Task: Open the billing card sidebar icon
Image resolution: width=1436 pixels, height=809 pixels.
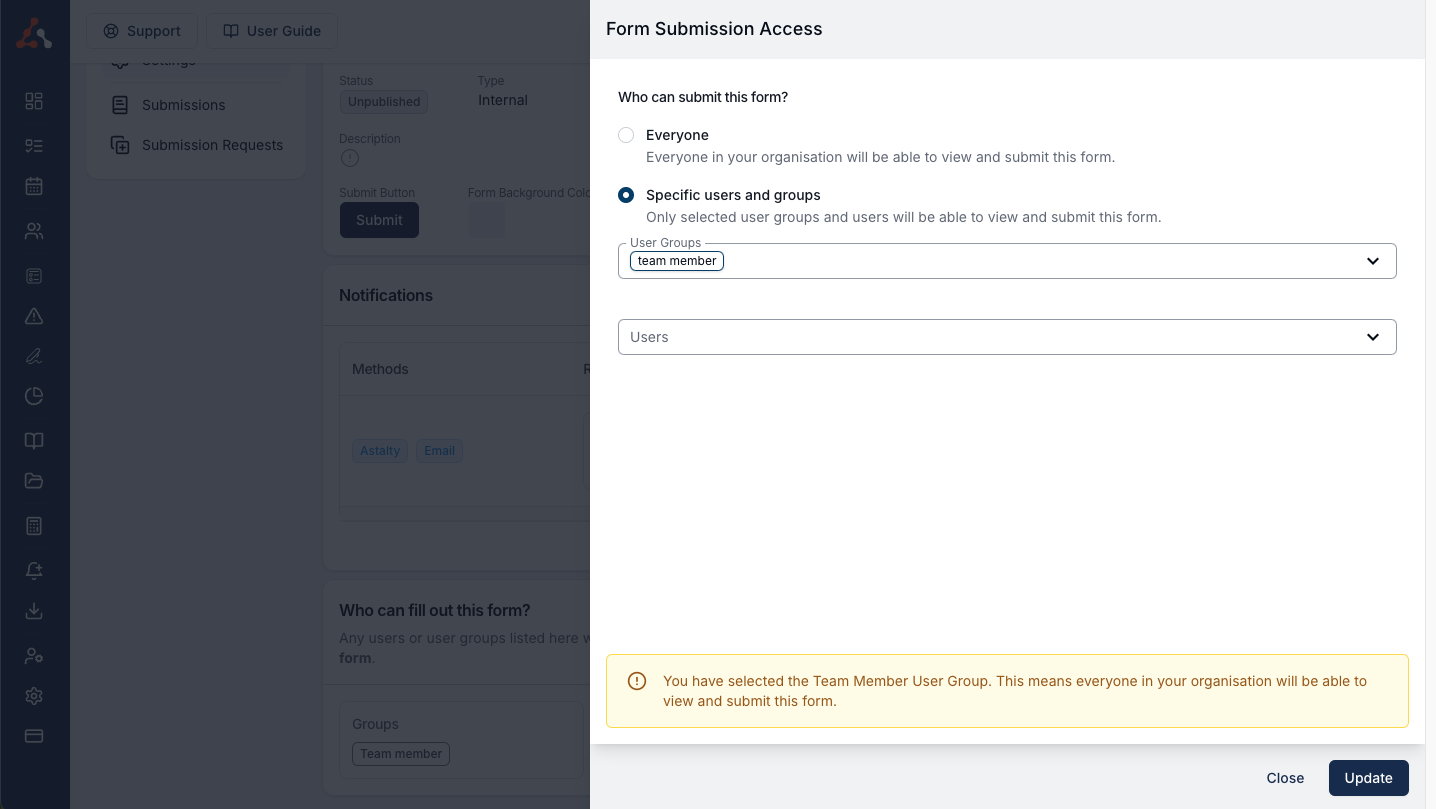Action: 34,736
